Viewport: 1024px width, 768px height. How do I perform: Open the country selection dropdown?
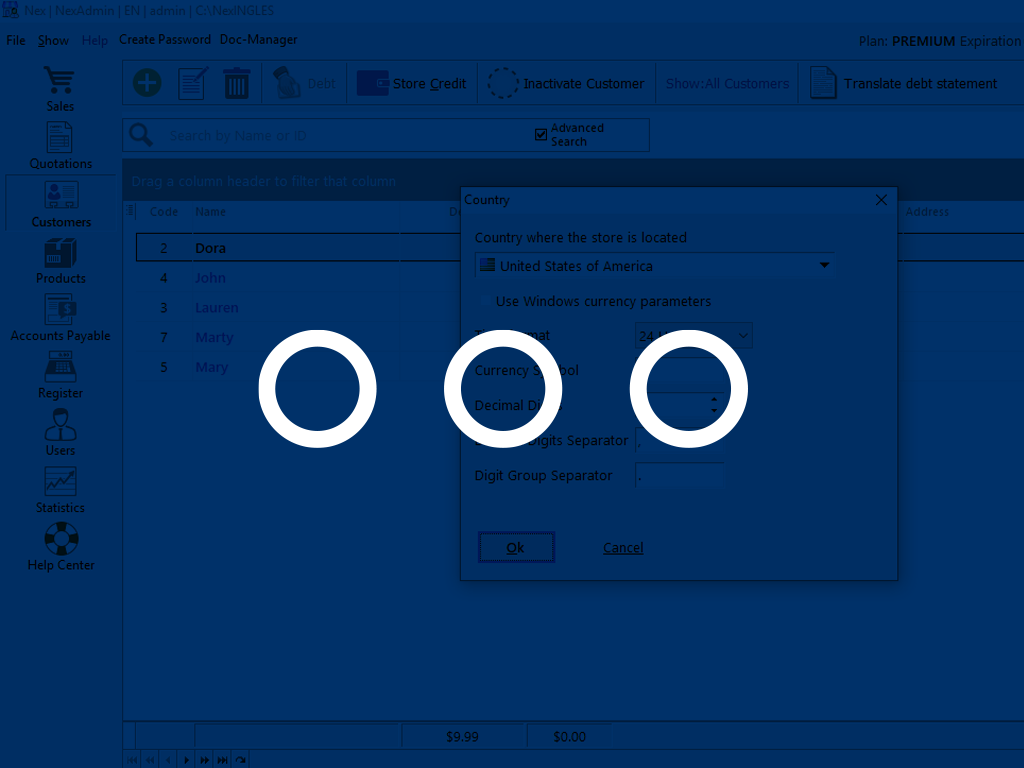[824, 265]
